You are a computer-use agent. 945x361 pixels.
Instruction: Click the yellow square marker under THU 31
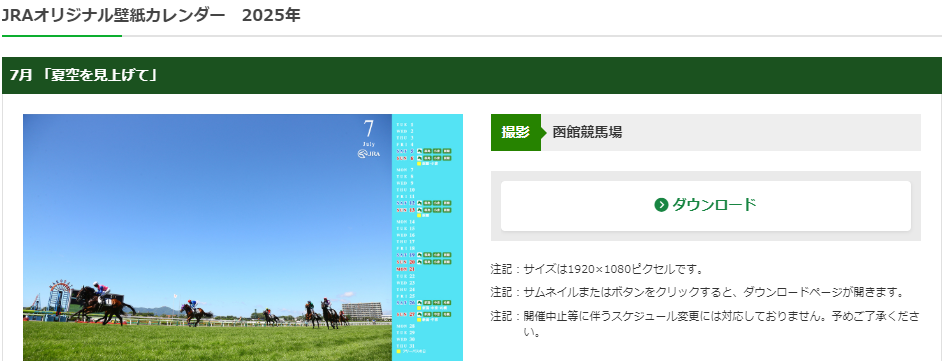click(398, 351)
